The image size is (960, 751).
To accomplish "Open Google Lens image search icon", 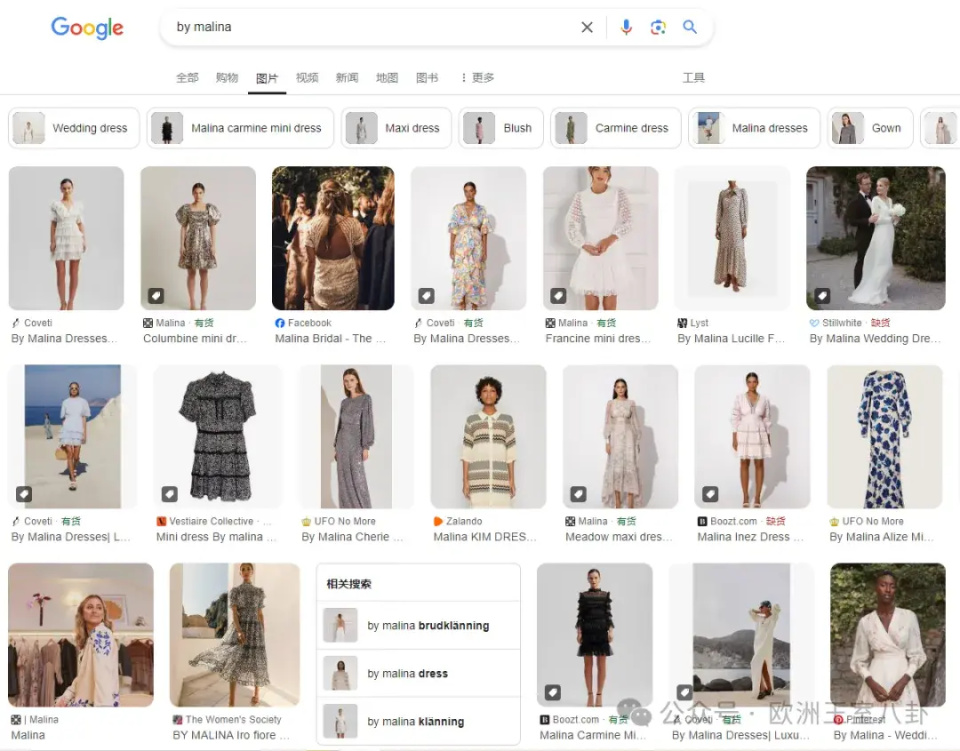I will (658, 27).
